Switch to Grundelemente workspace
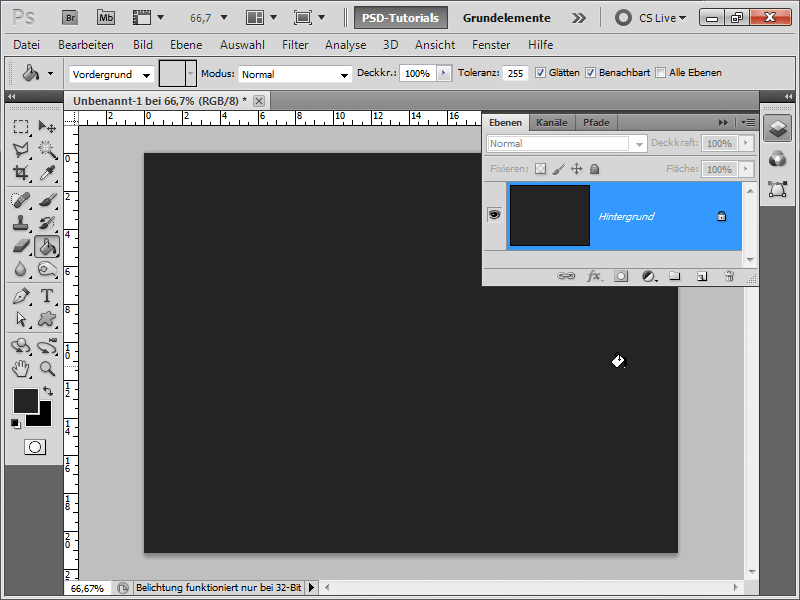The image size is (800, 600). (x=506, y=18)
